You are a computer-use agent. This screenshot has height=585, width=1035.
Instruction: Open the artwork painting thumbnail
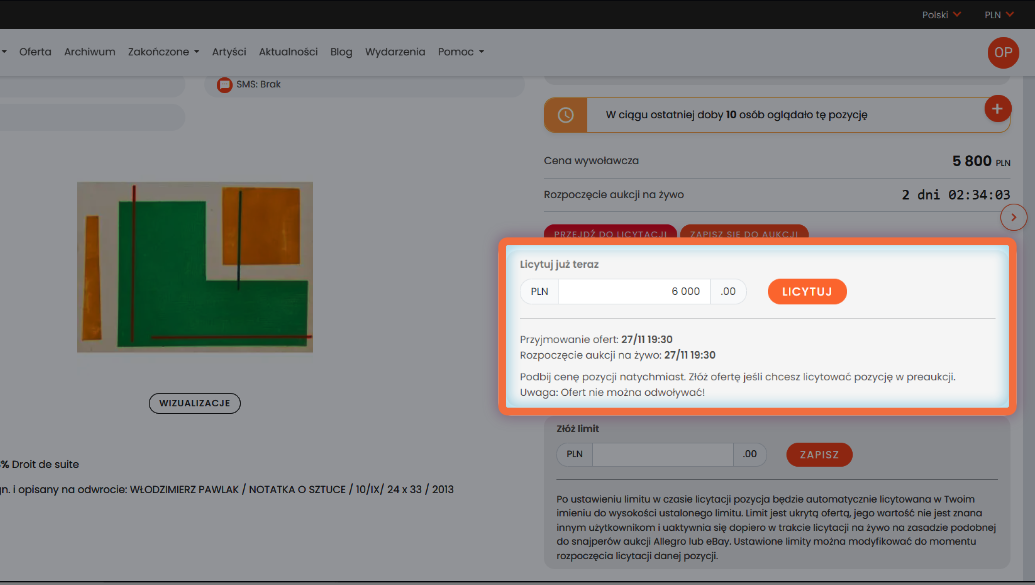point(195,267)
